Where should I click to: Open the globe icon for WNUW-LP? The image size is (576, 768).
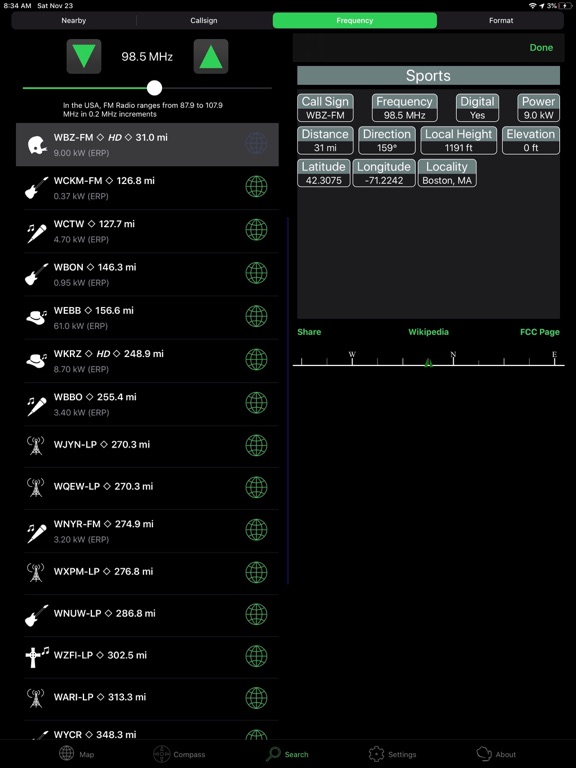[256, 614]
